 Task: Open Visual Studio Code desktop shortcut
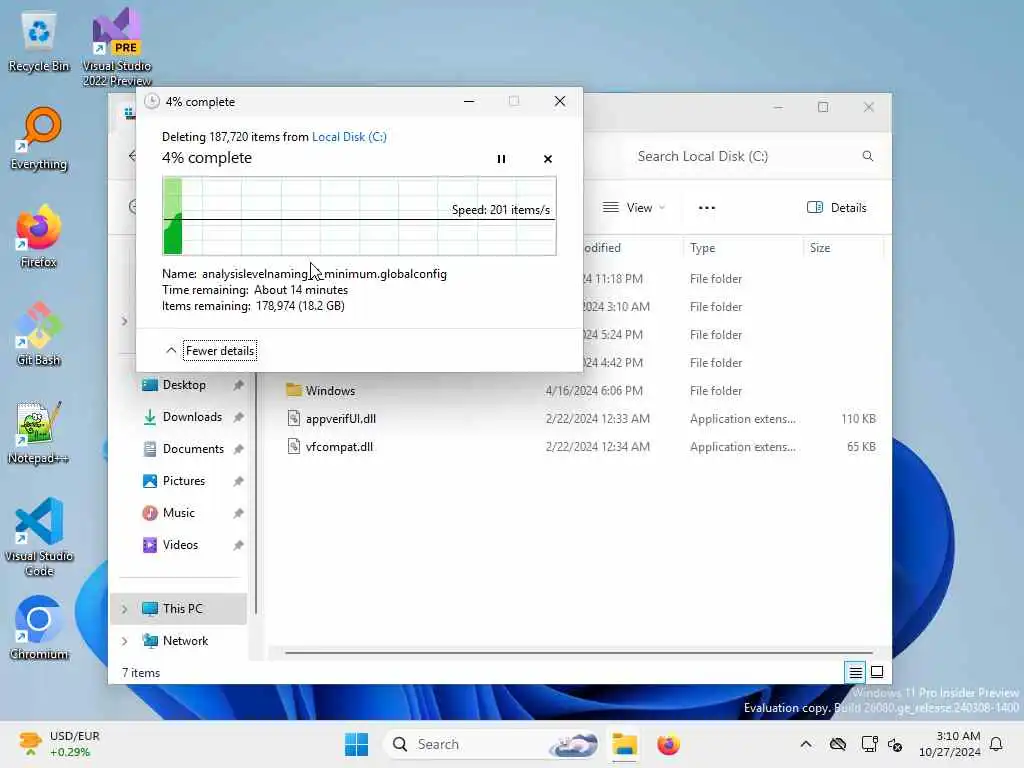[x=39, y=537]
